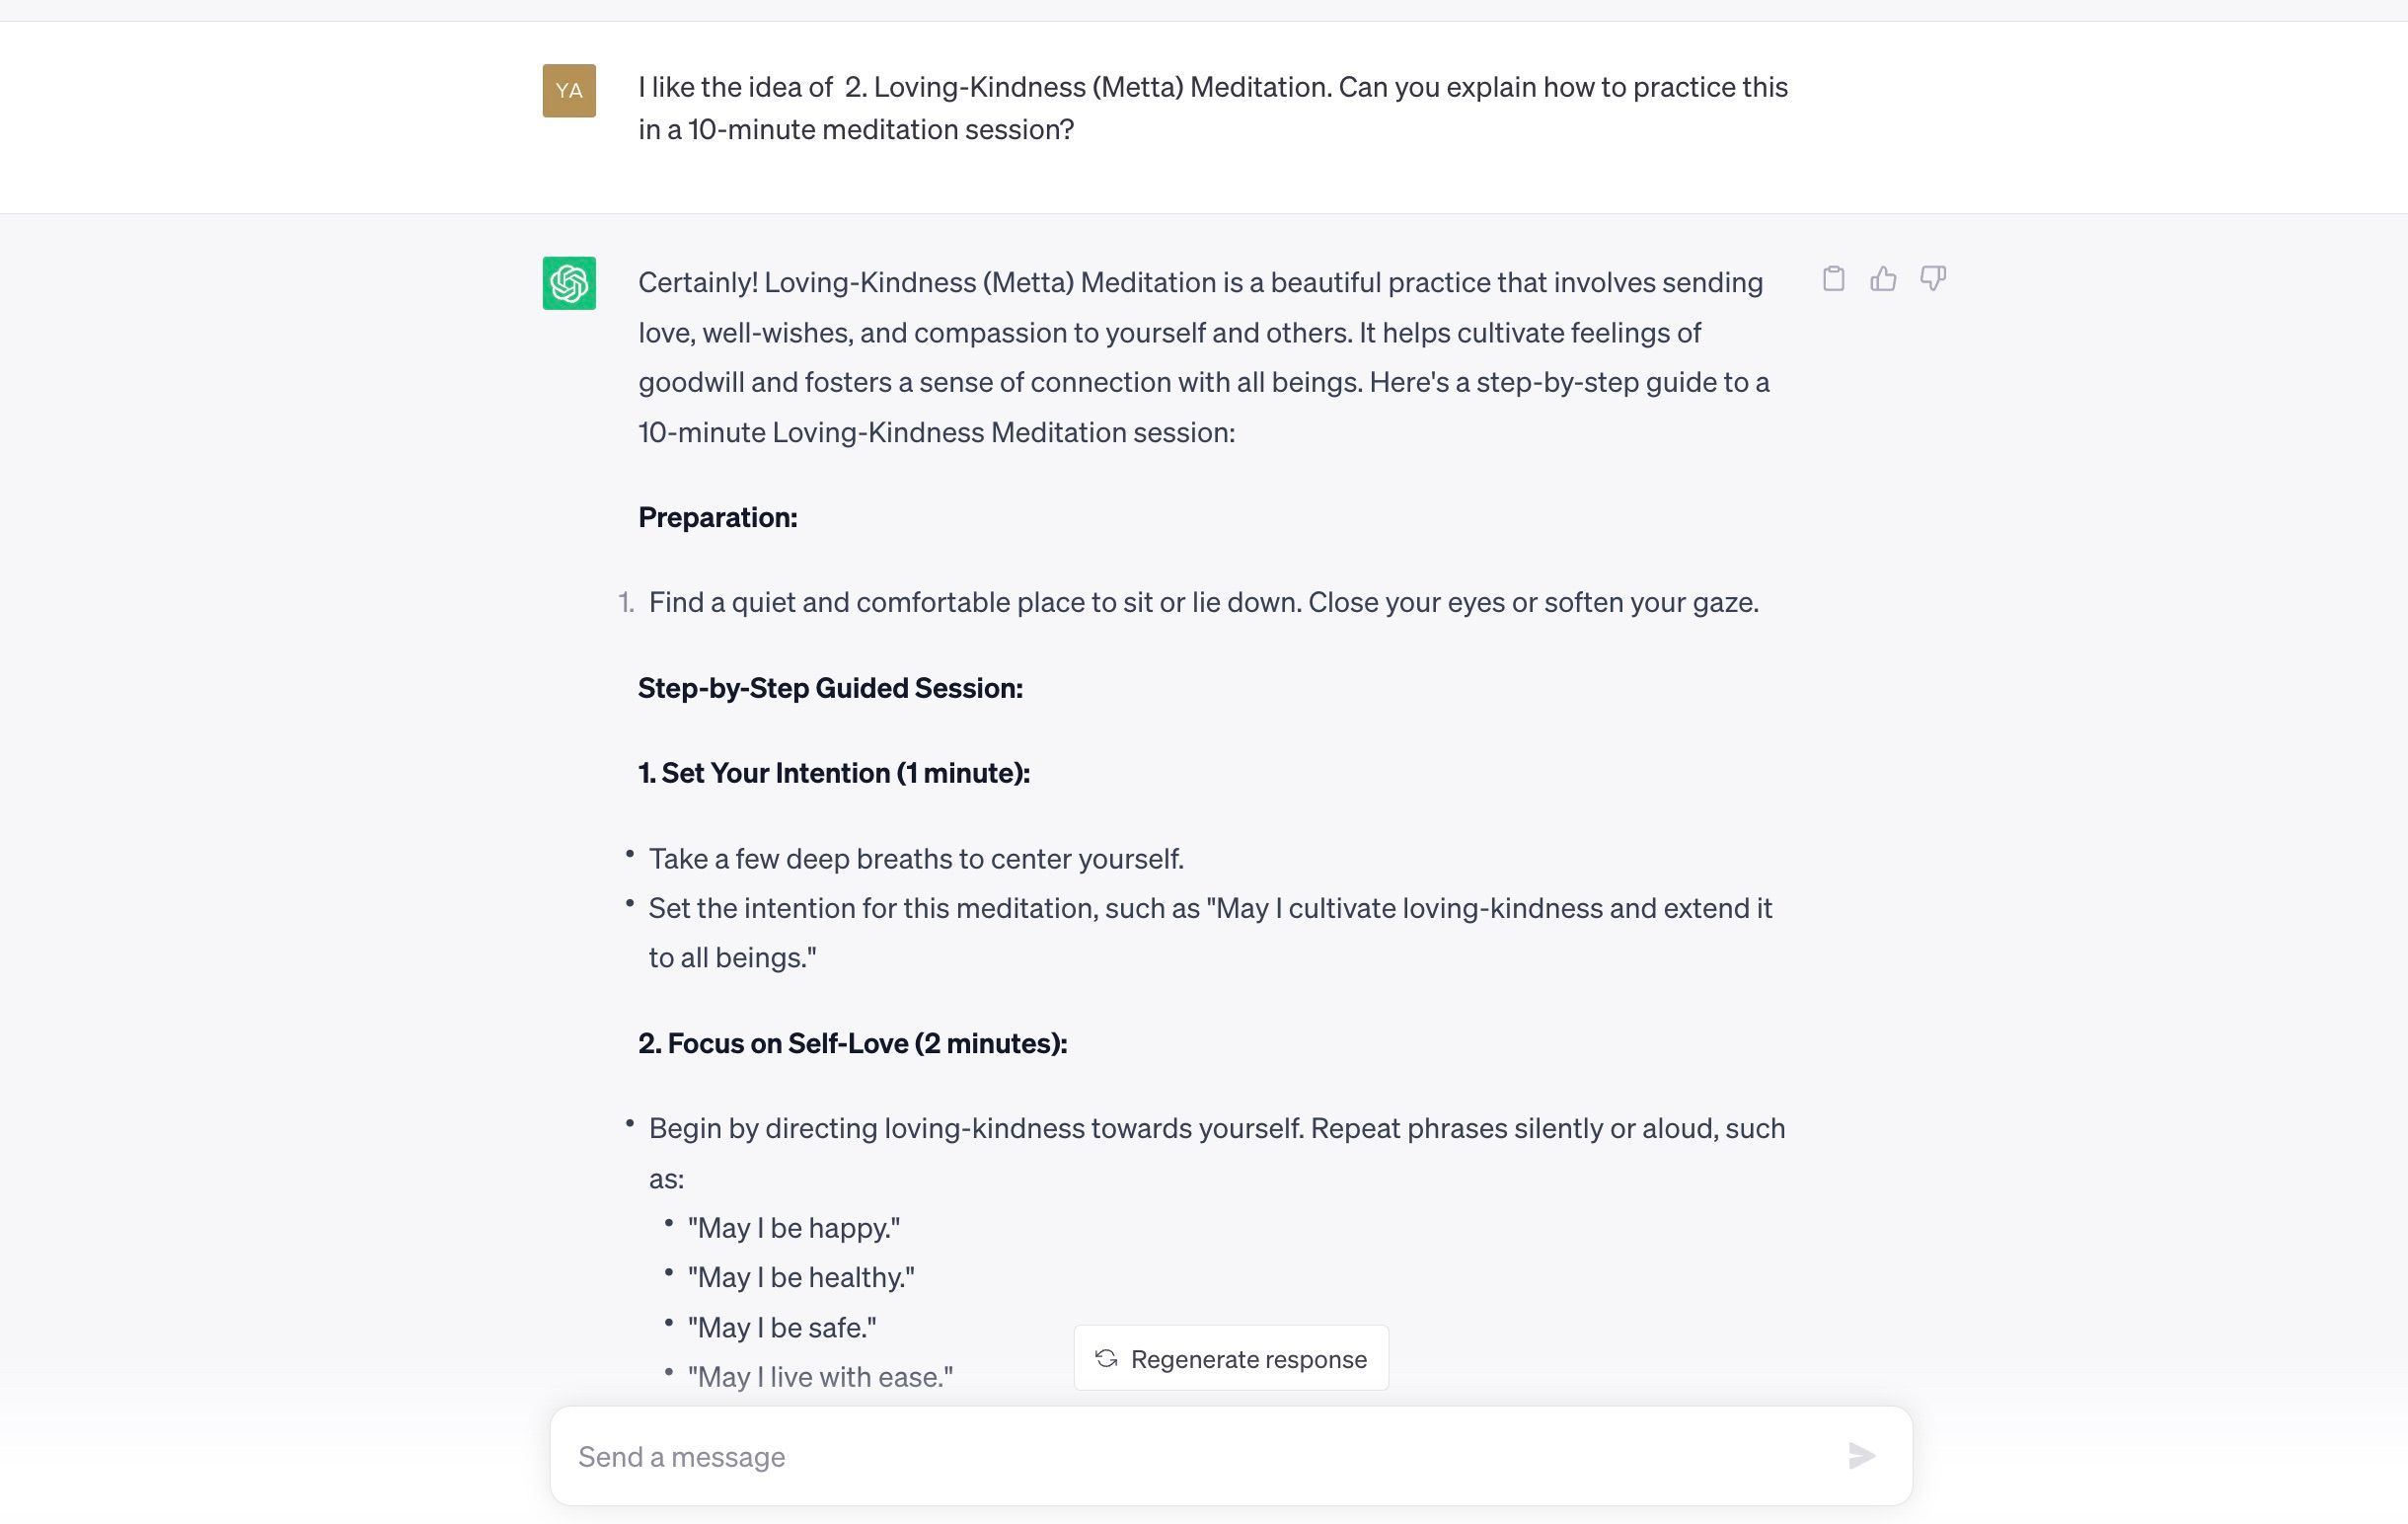Click the Send a message field
This screenshot has height=1524, width=2408.
(1100, 1456)
